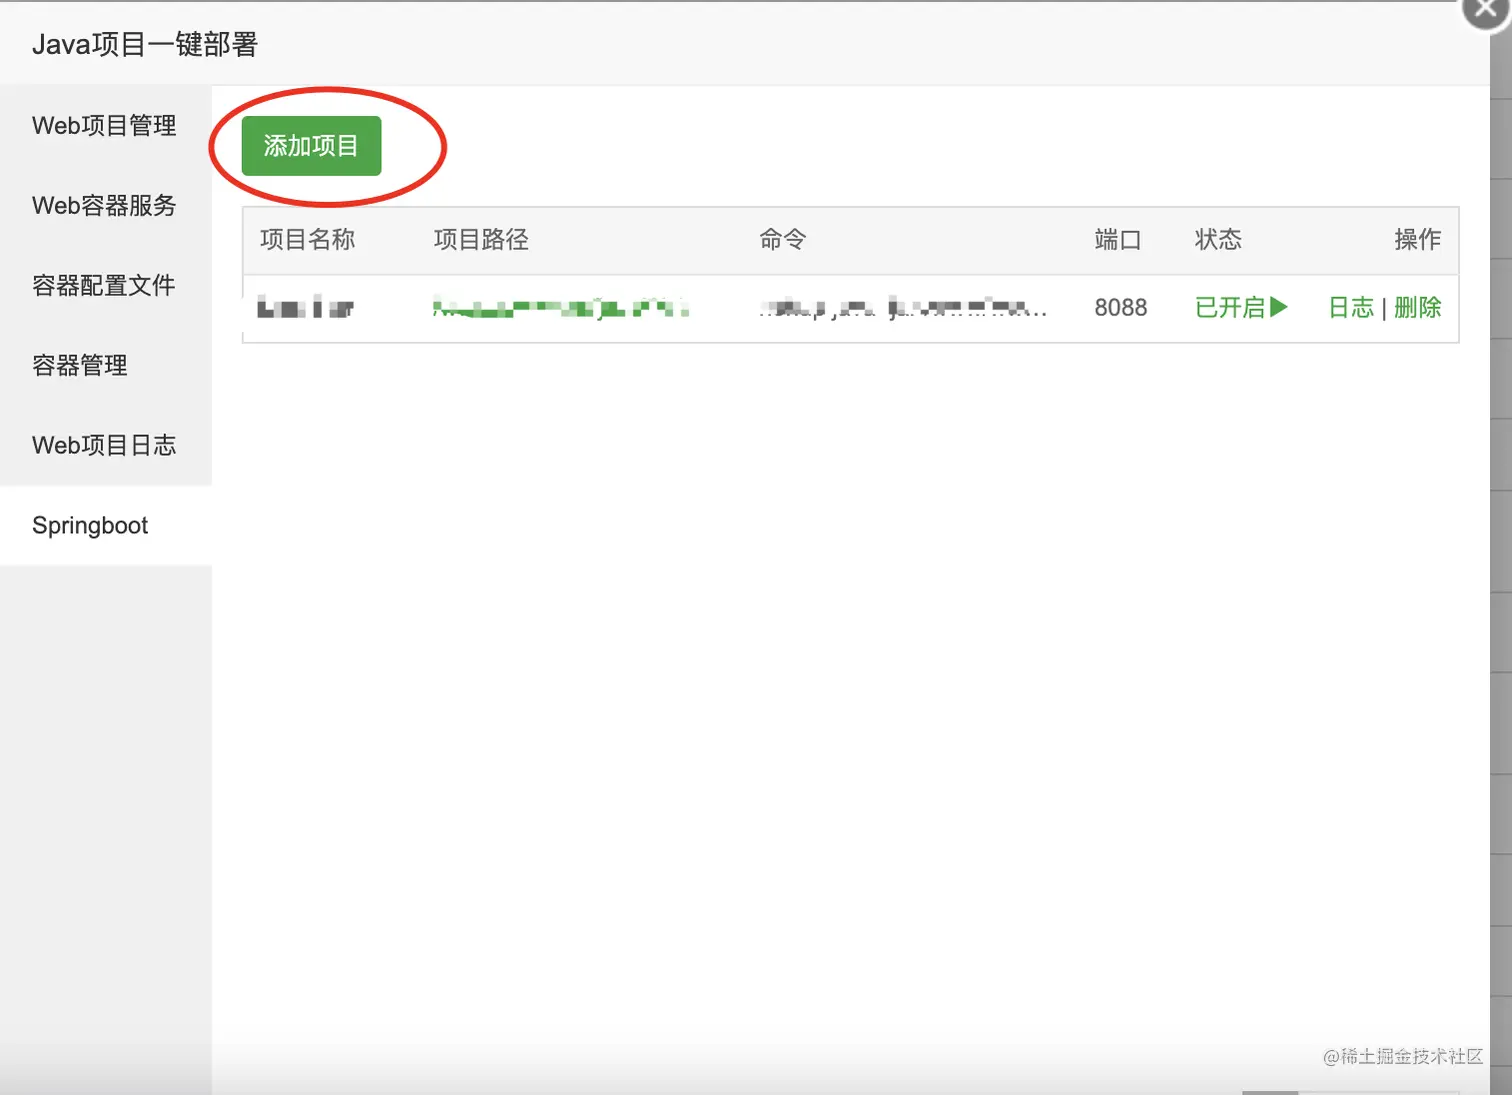Open 日志 link for port 8088 project
The width and height of the screenshot is (1512, 1095).
[1351, 308]
